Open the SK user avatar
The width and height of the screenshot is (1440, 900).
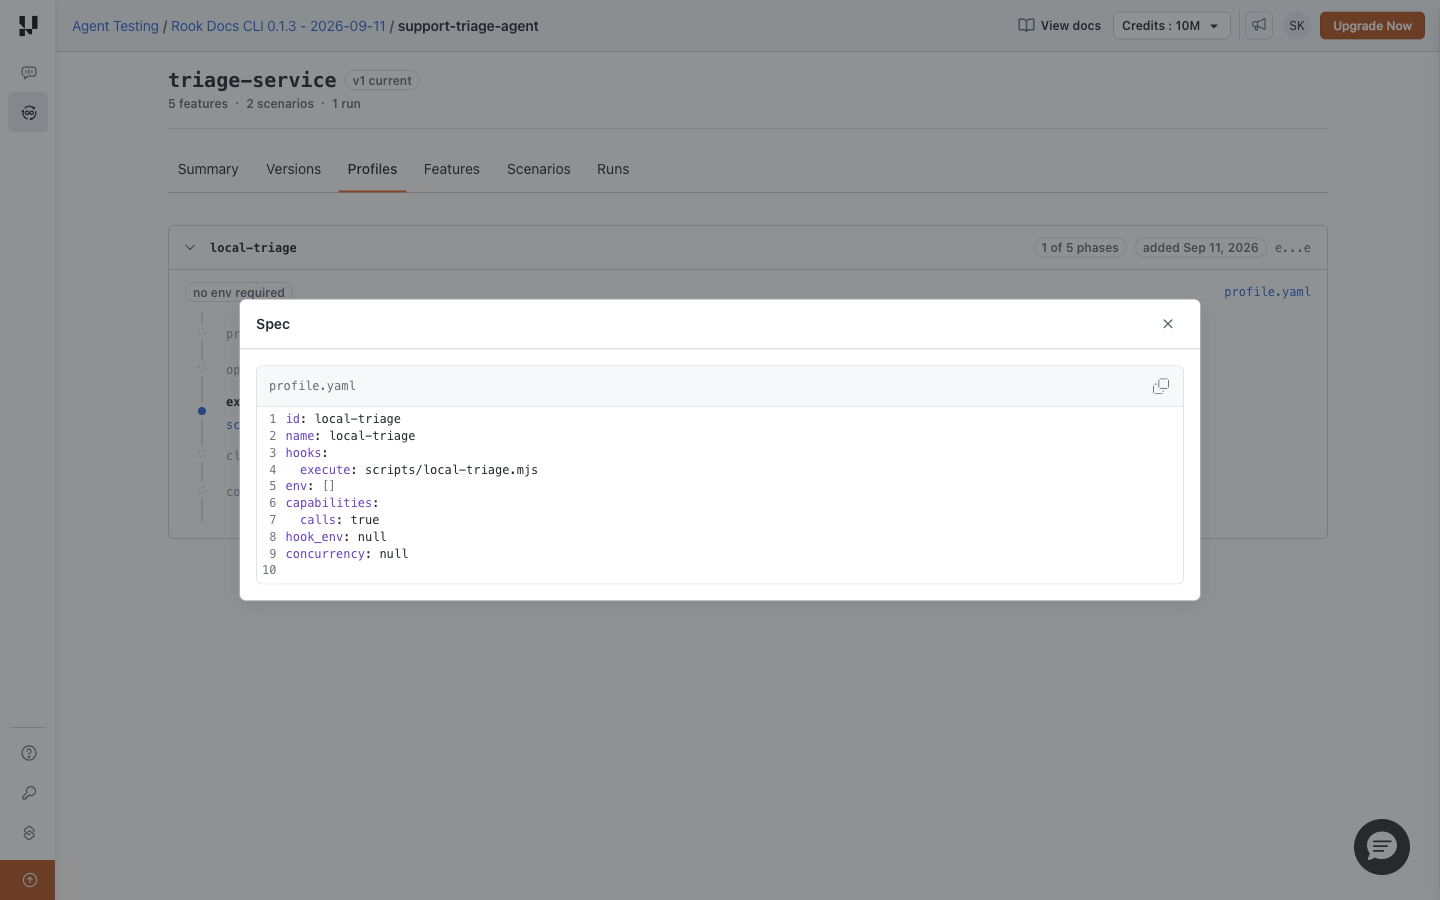pos(1297,26)
